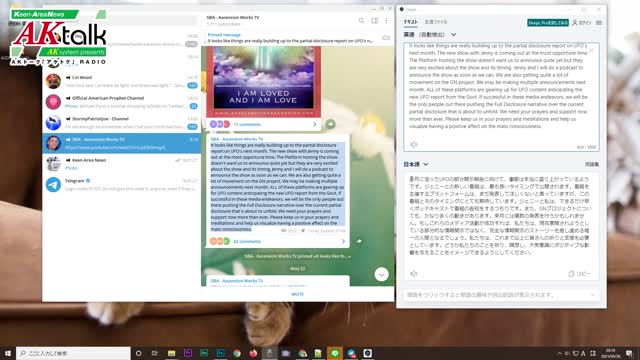Viewport: 640px width, 360px height.
Task: Play Japanese translation audio speaker icon
Action: click(414, 273)
